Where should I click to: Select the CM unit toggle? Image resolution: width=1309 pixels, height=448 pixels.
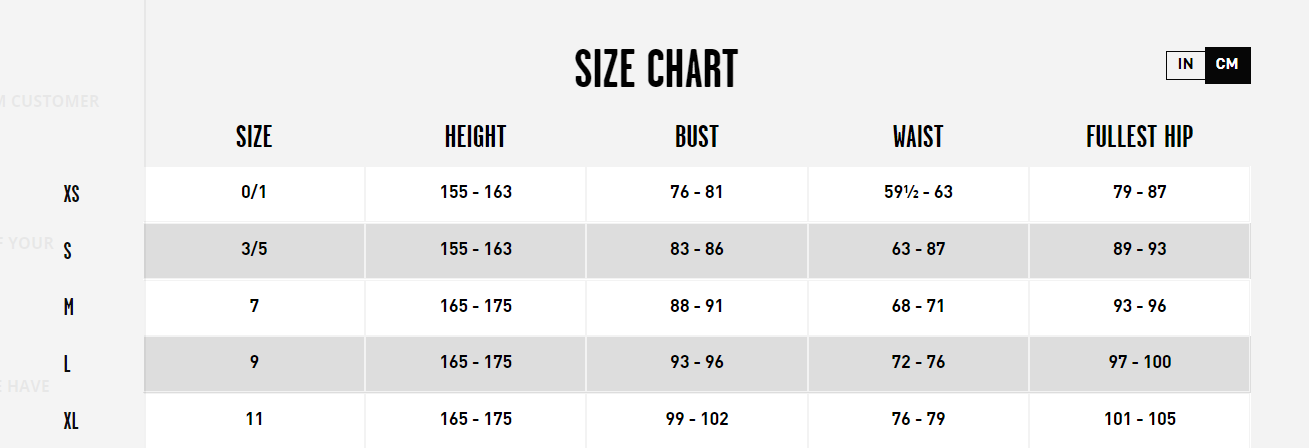click(x=1227, y=65)
